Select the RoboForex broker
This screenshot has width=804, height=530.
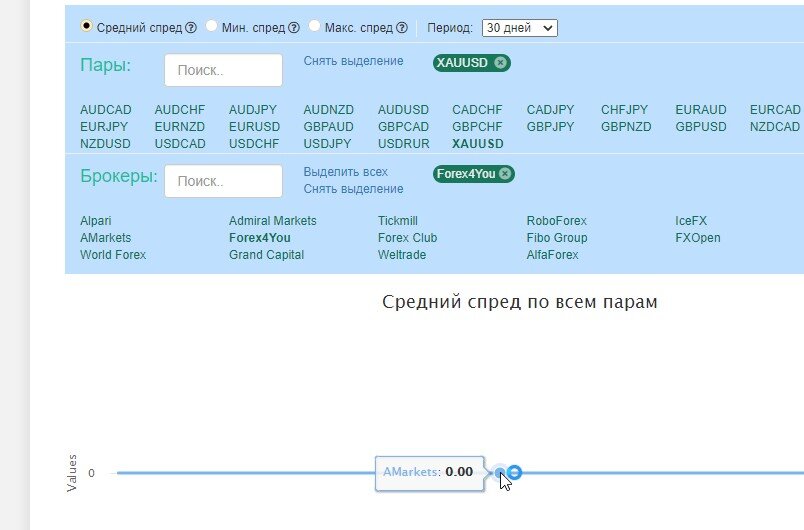click(x=556, y=221)
